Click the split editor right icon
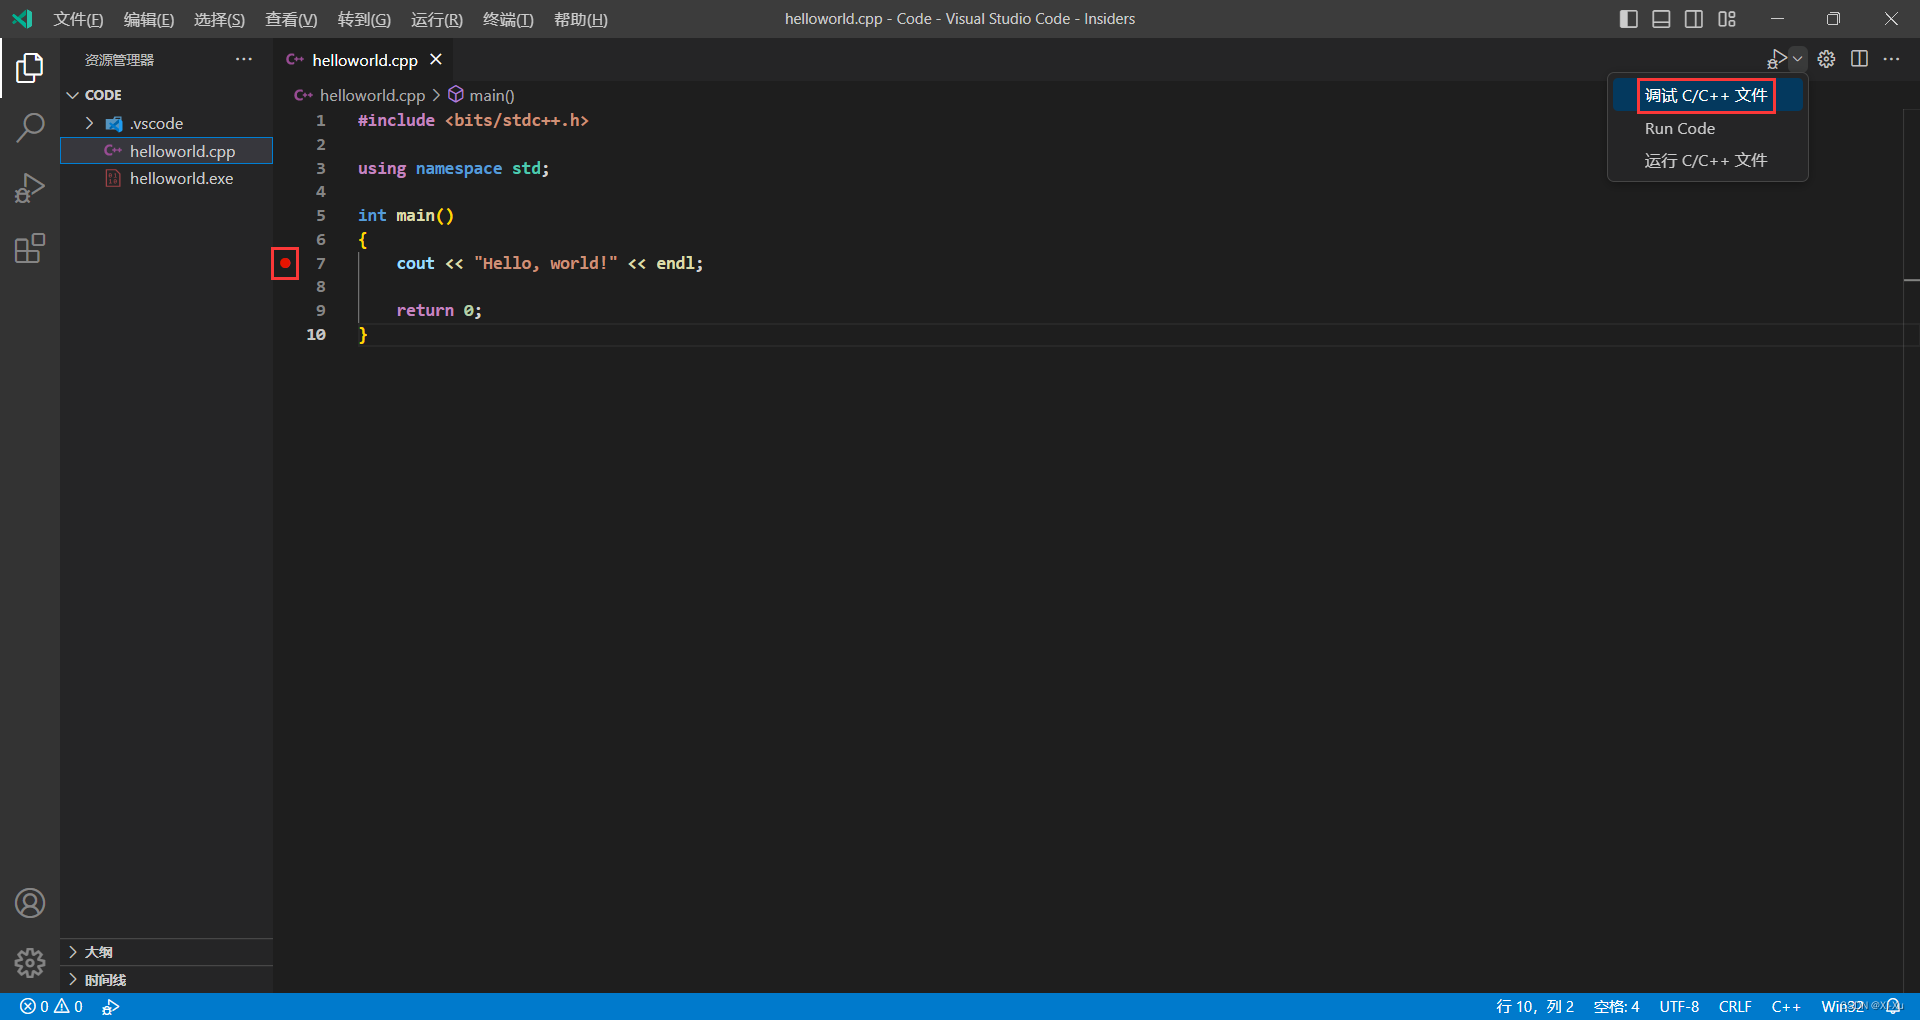 point(1859,59)
